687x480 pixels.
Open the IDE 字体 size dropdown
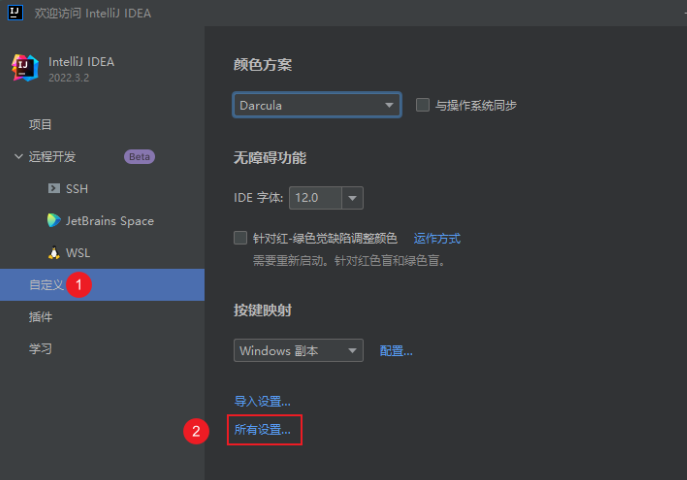[325, 198]
